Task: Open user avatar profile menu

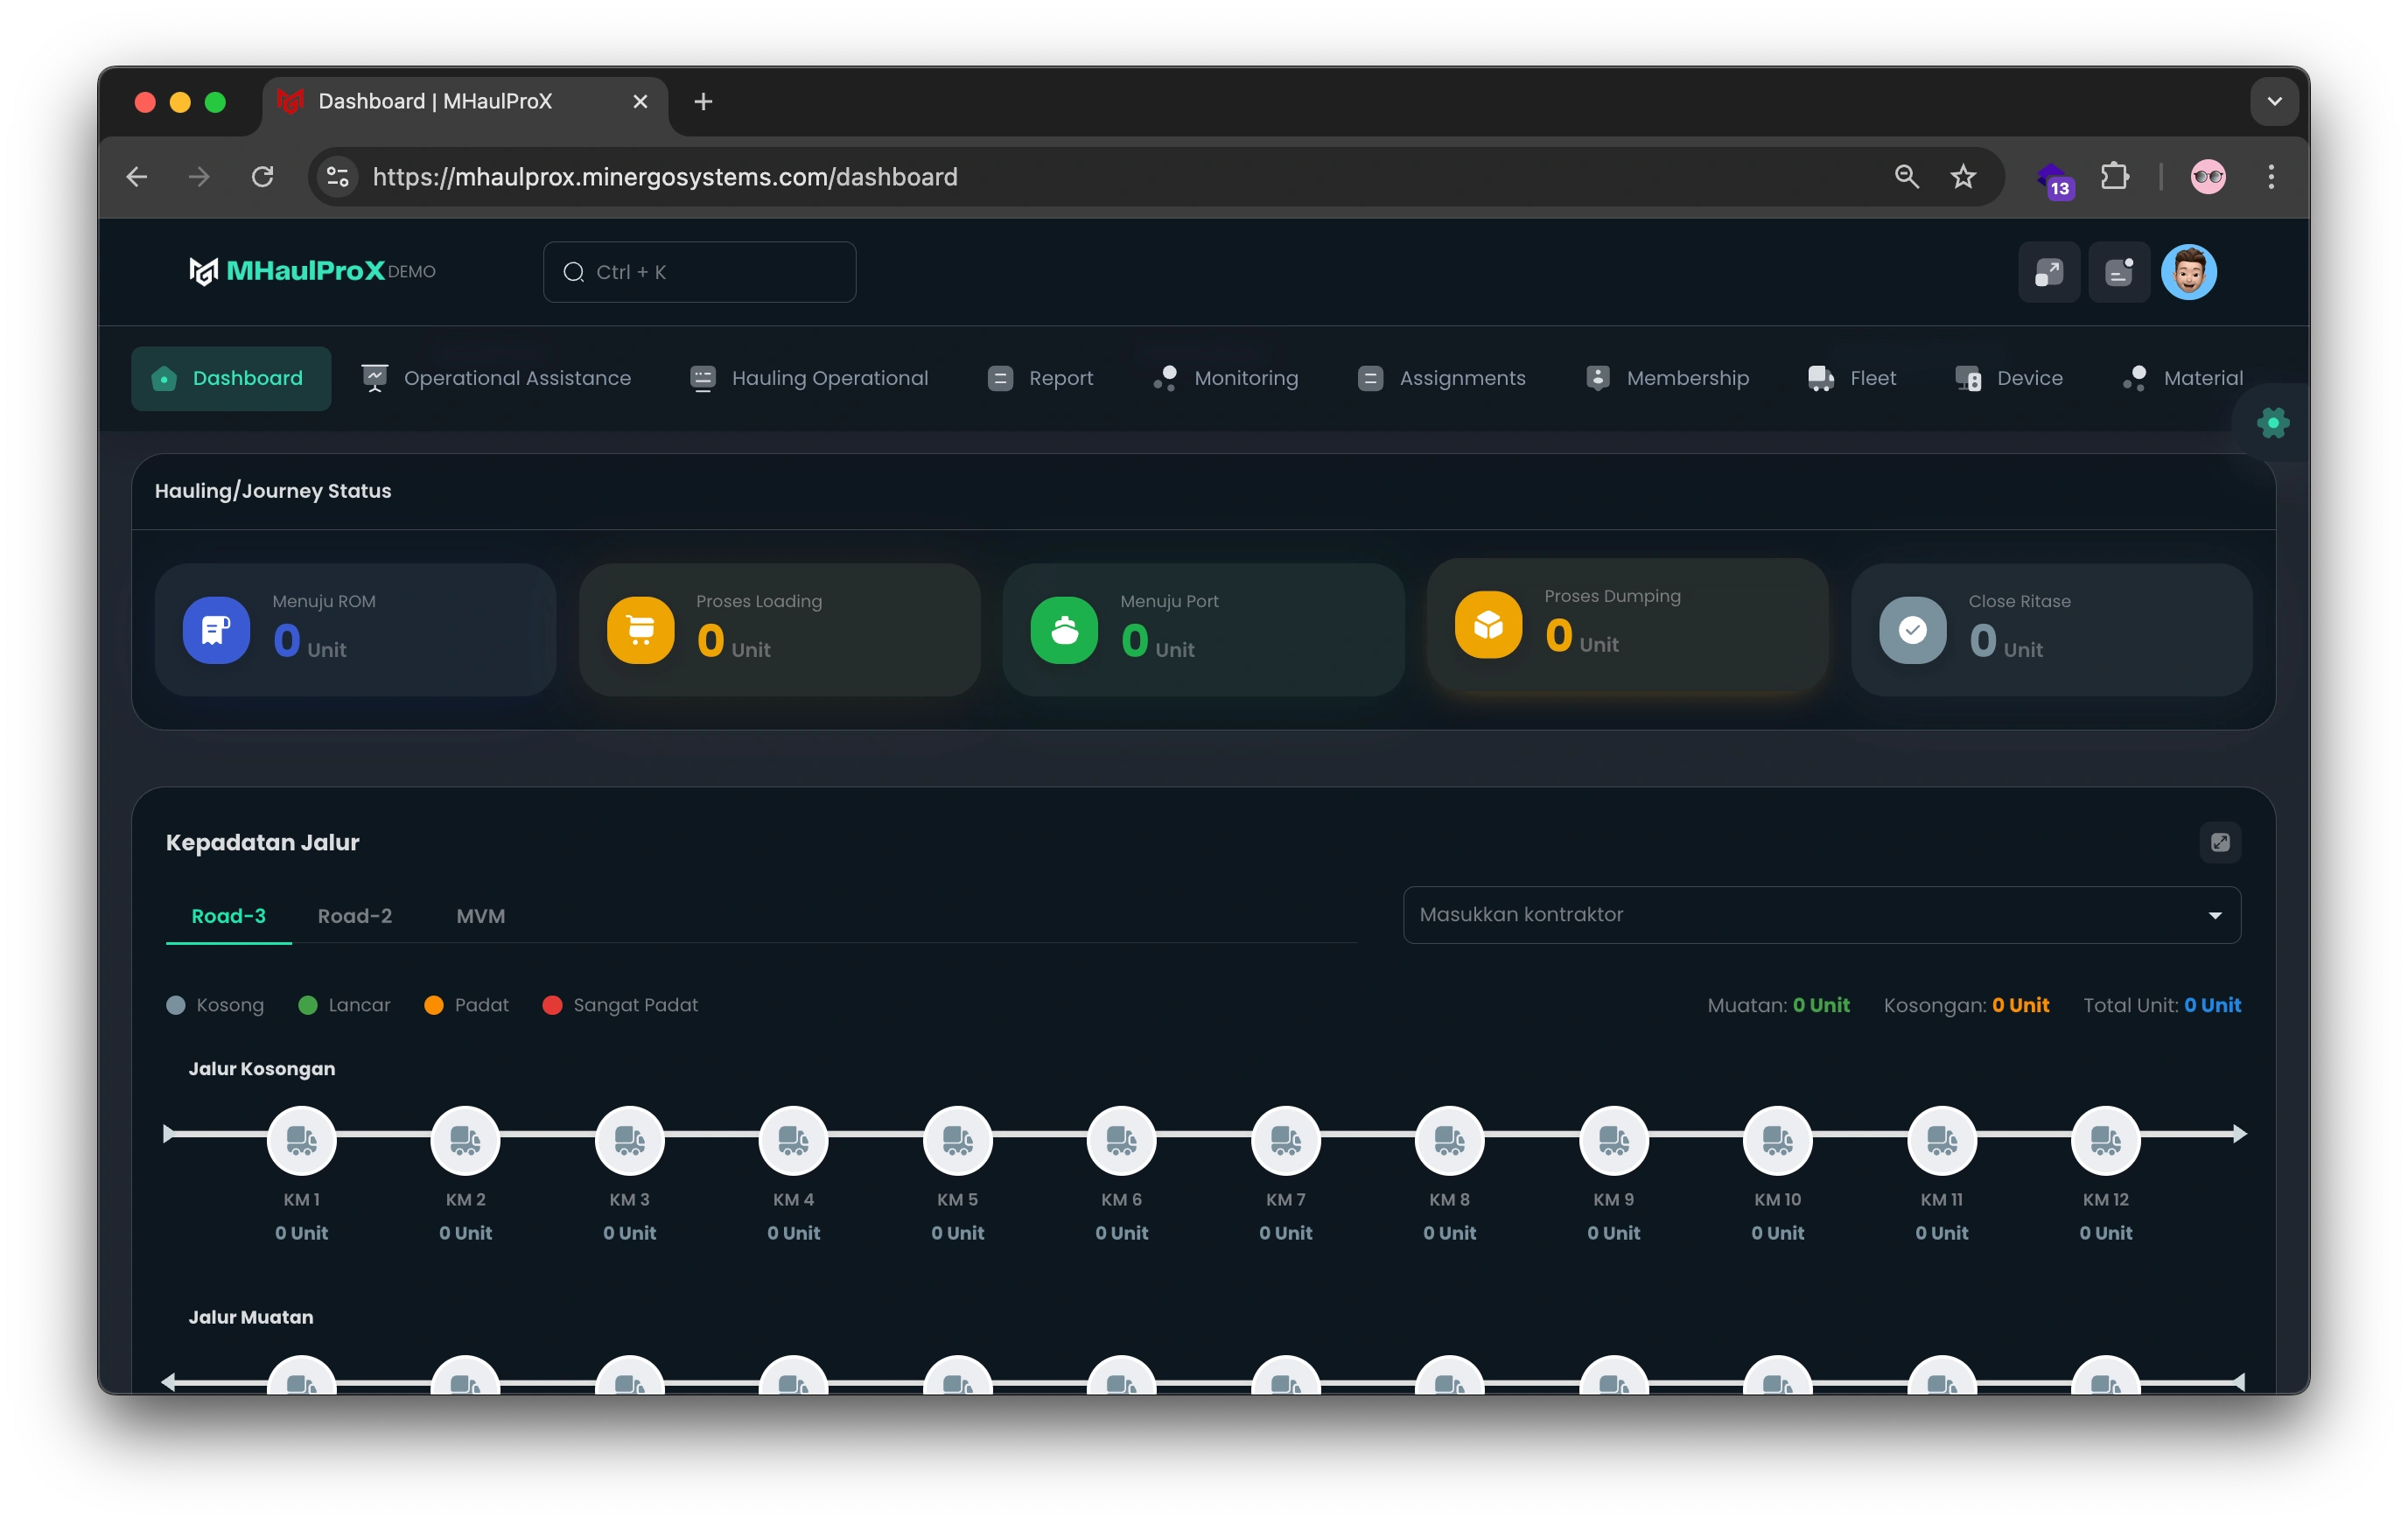Action: [2188, 272]
